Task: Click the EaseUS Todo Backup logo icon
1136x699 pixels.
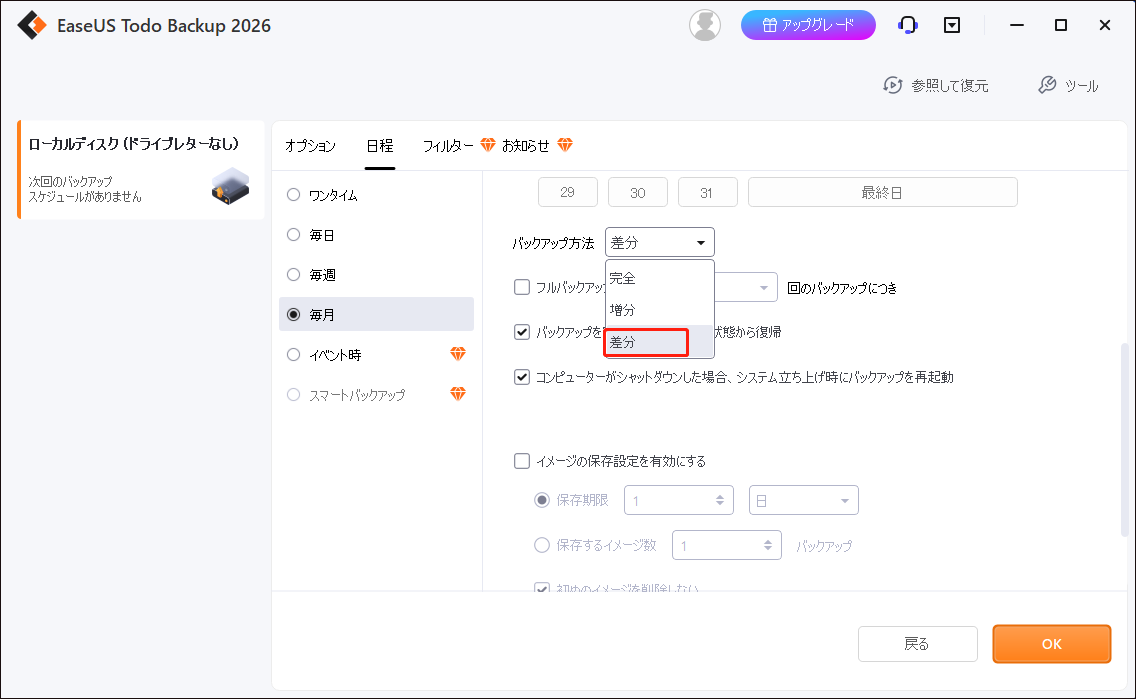Action: click(x=32, y=25)
